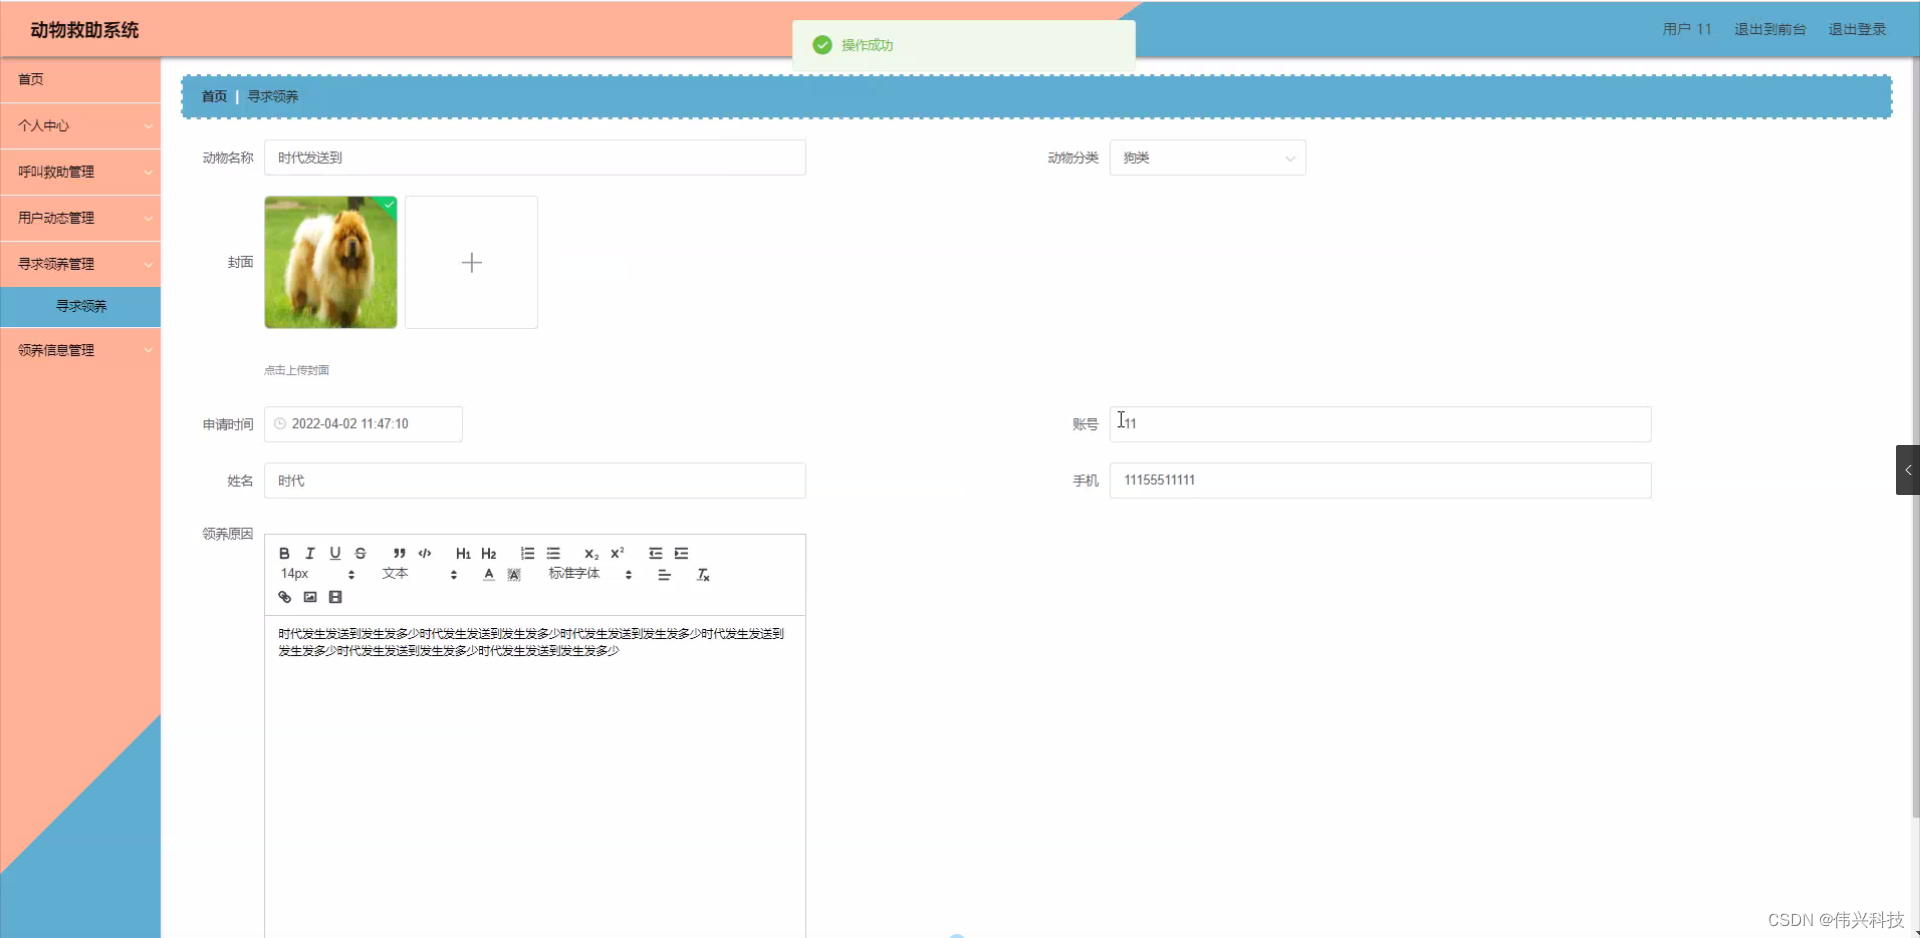
Task: Select 寻求领养 in the sidebar menu
Action: pos(81,306)
